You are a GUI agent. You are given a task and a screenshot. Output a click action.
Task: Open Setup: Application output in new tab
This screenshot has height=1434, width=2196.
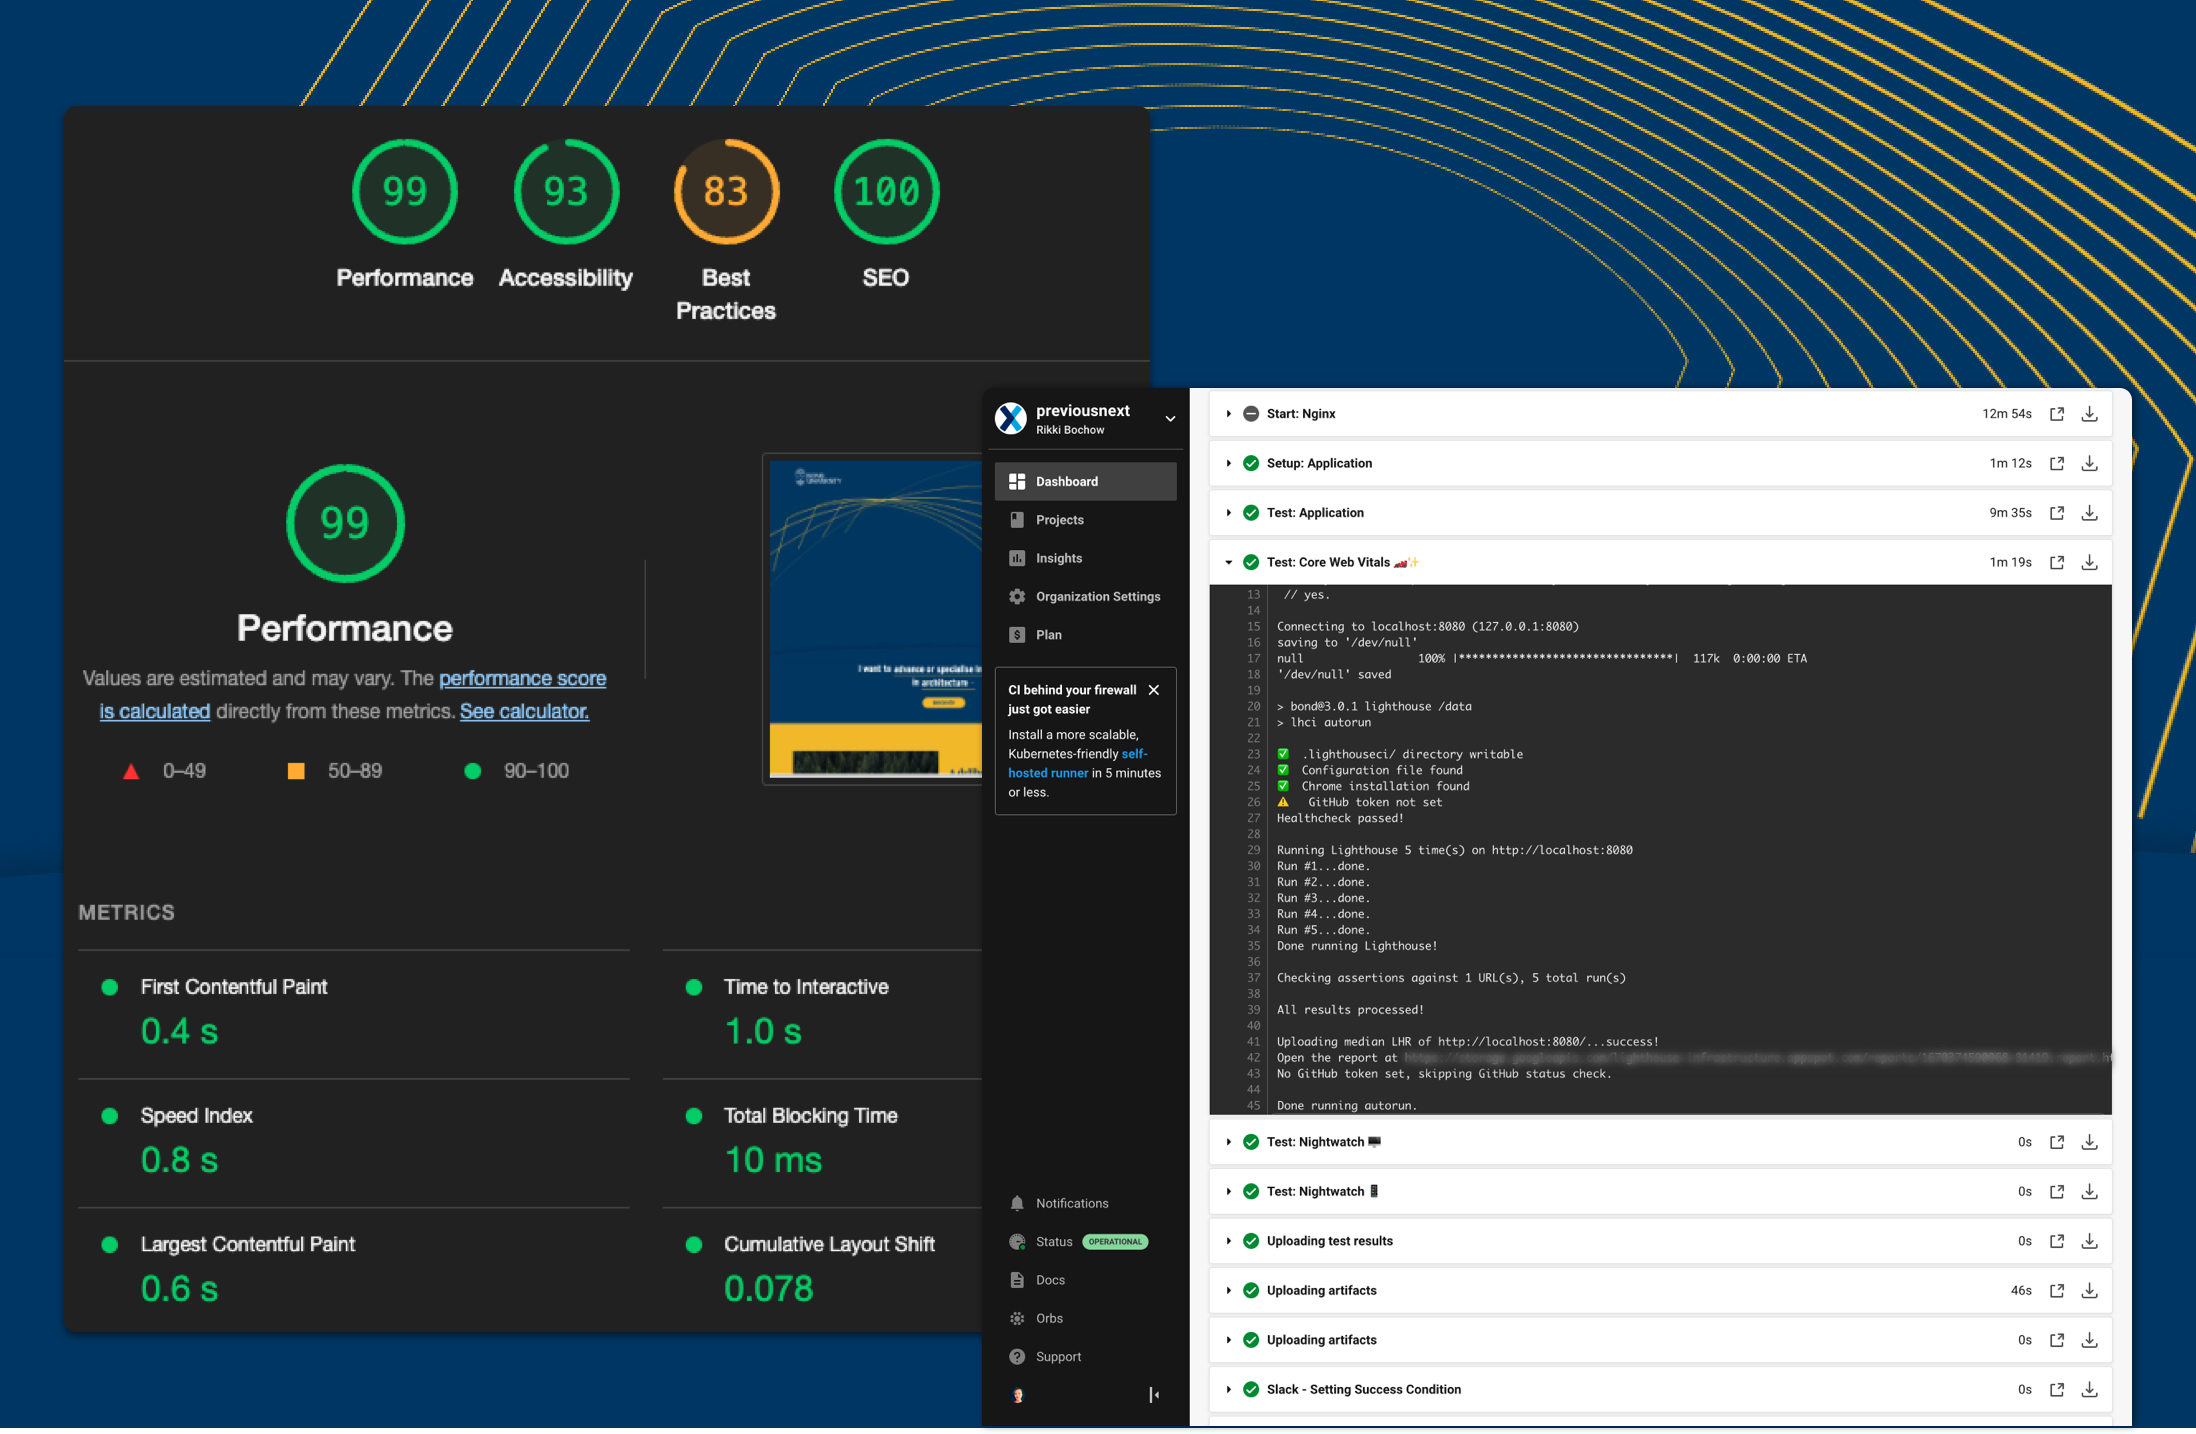tap(2056, 464)
